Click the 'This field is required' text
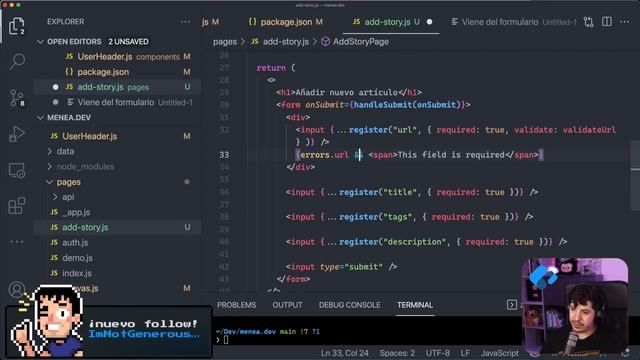 pyautogui.click(x=451, y=155)
